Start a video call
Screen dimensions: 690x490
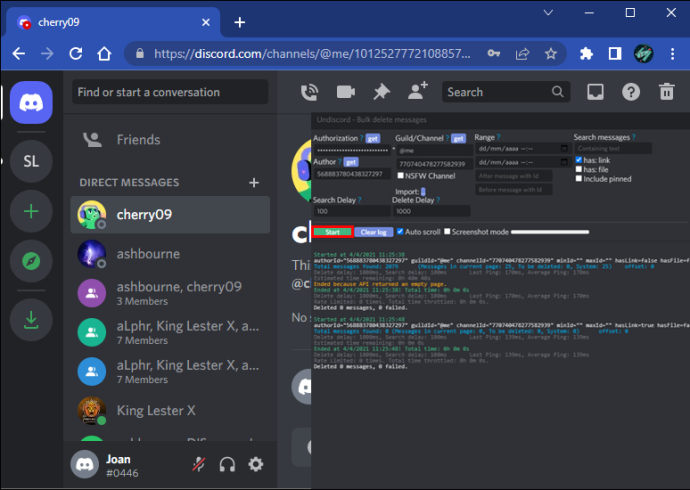click(345, 92)
